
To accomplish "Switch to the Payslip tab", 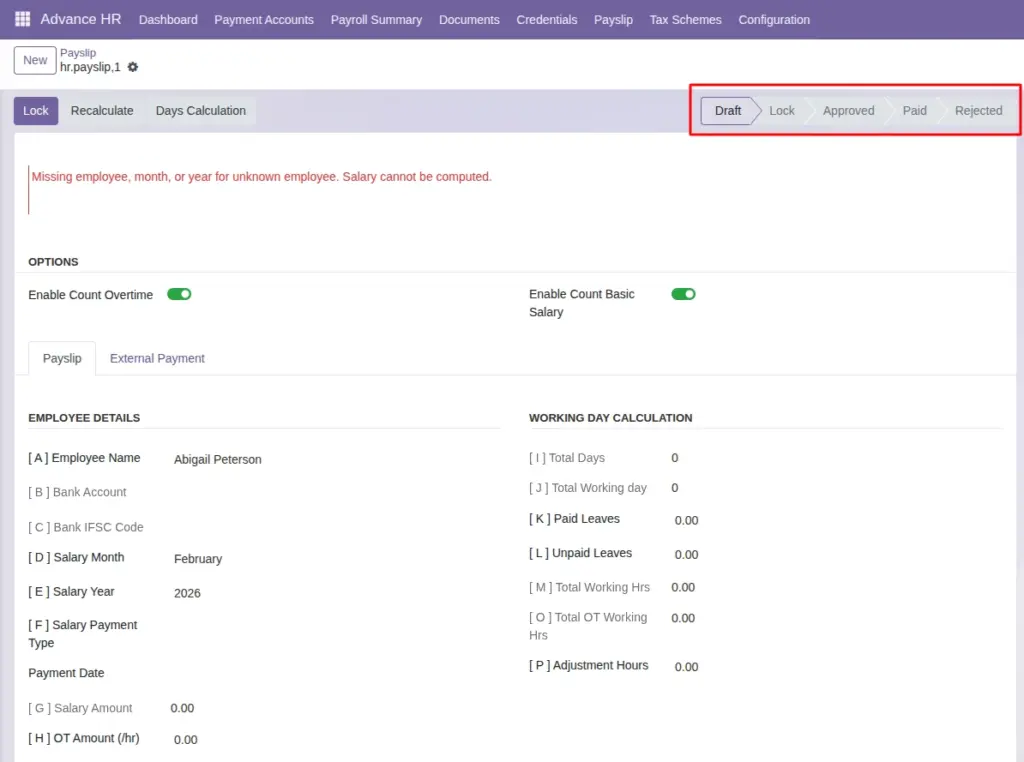I will pos(62,358).
